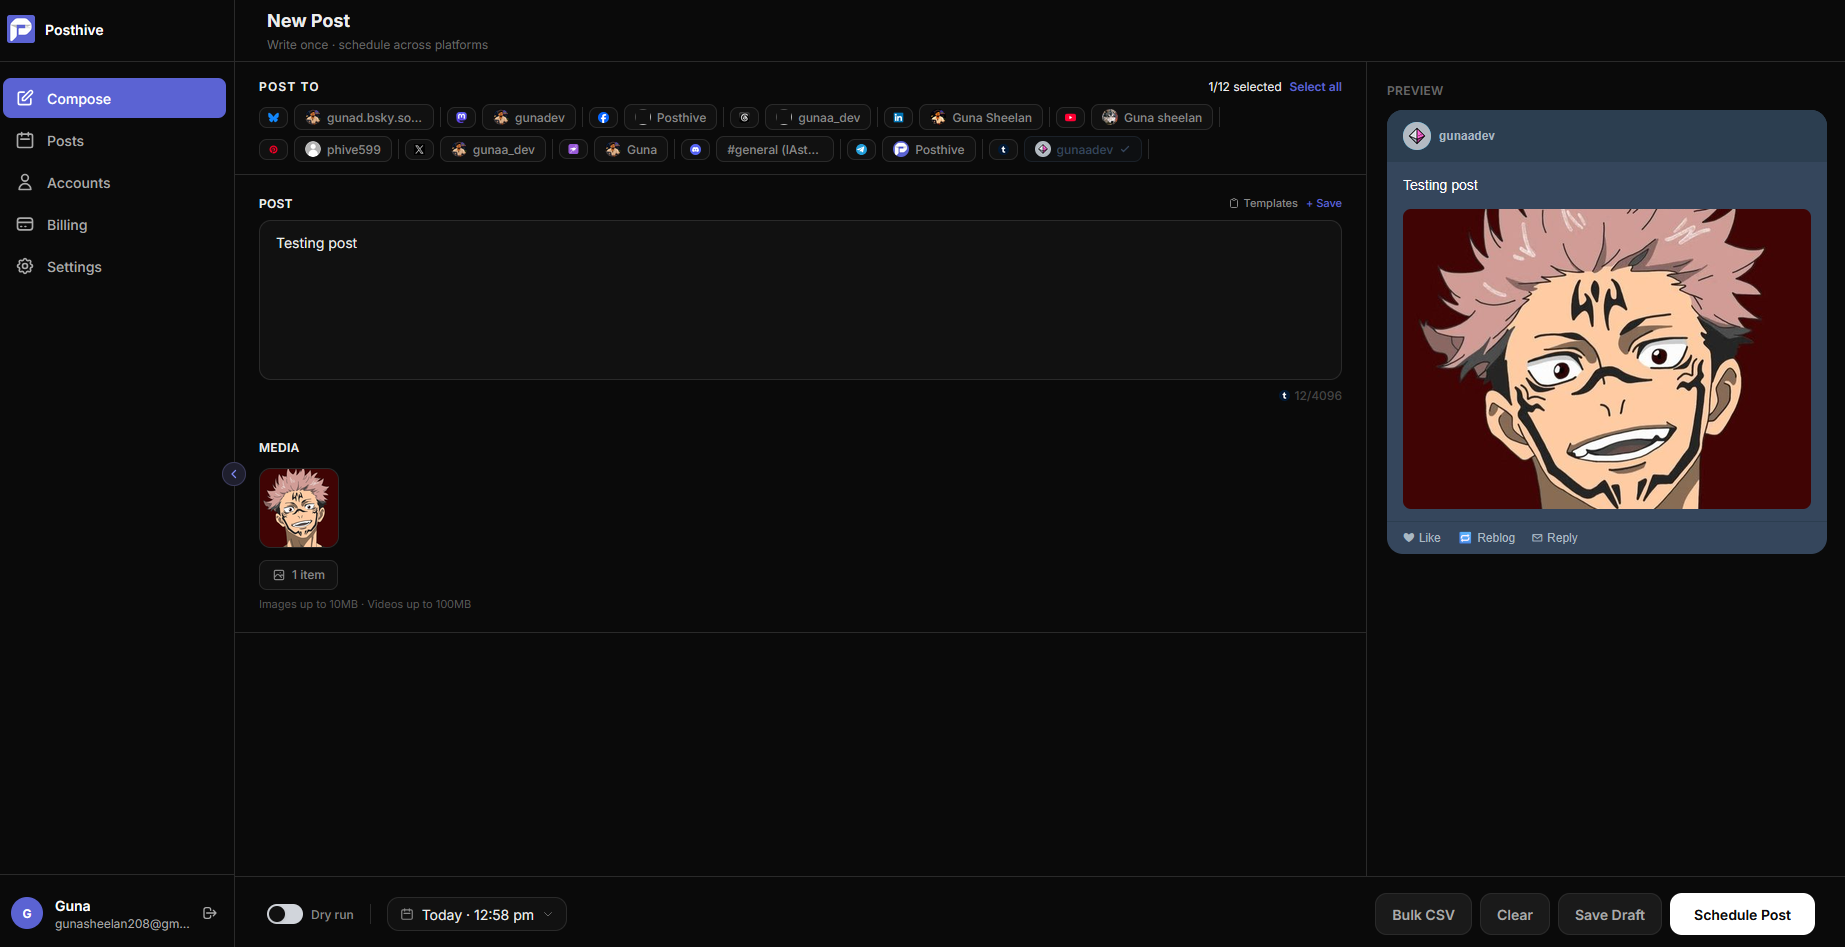
Task: Select the Guna account chip
Action: point(631,150)
